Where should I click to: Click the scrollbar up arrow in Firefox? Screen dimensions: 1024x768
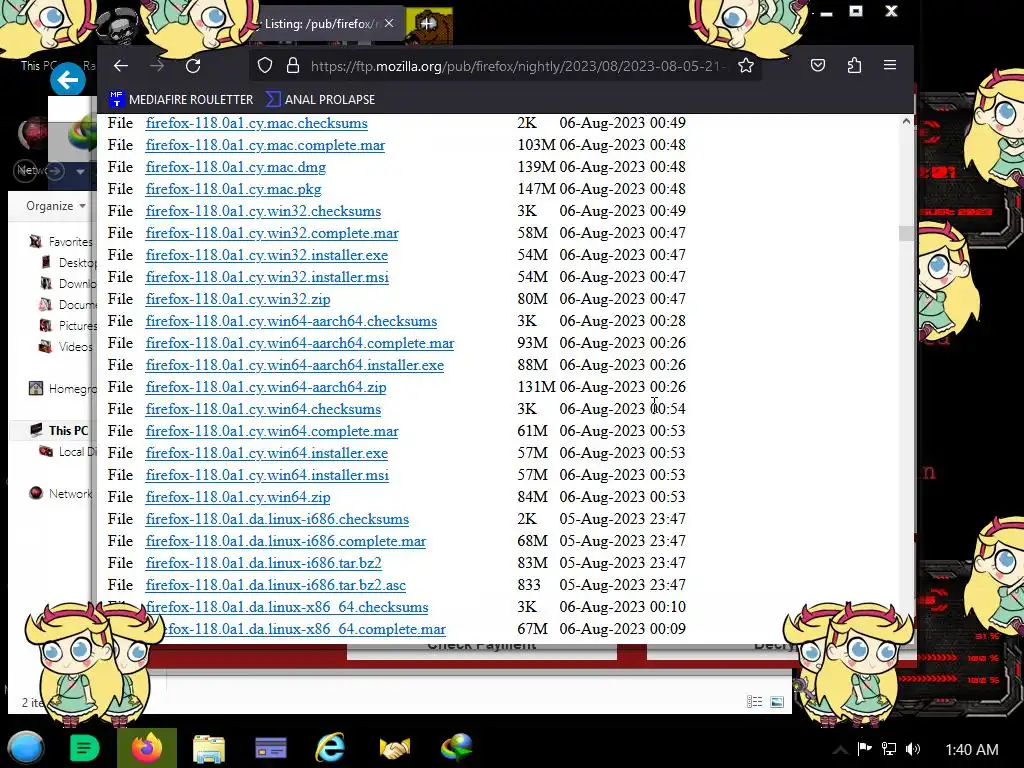[906, 121]
